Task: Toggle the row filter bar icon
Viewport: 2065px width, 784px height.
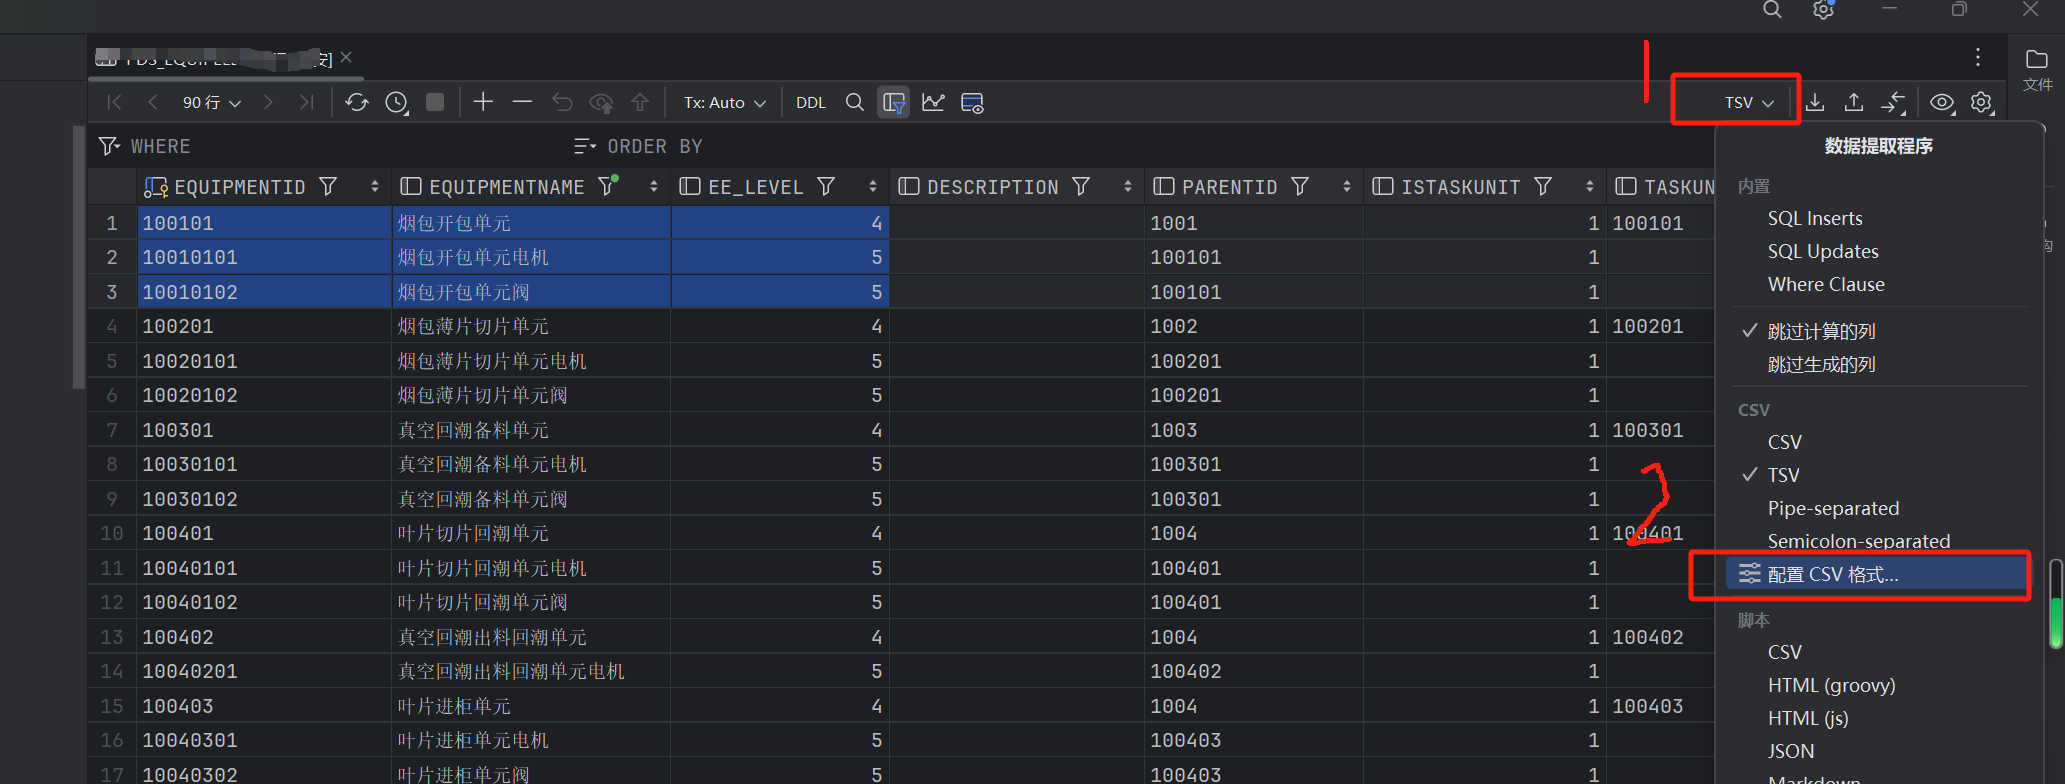Action: pos(894,102)
